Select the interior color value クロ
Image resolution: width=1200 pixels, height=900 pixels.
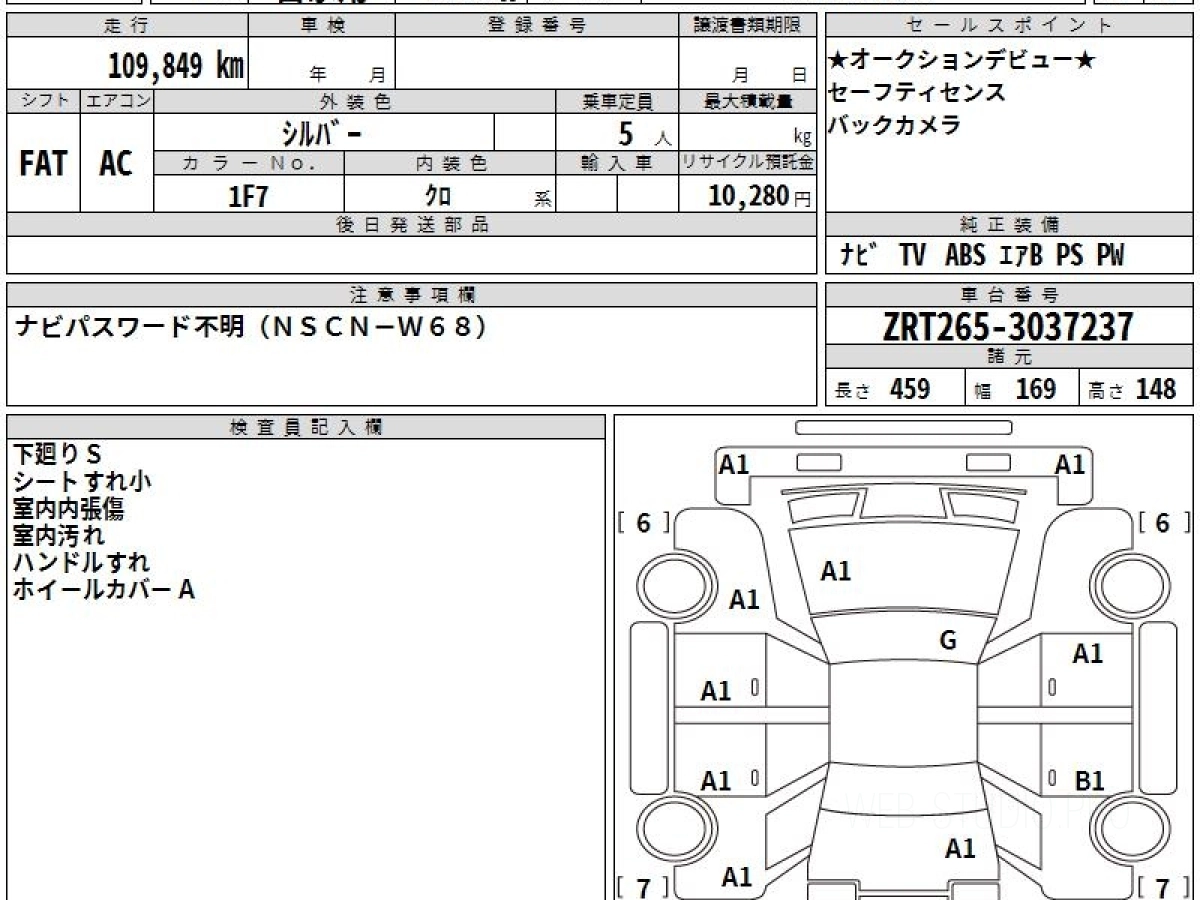pos(437,196)
